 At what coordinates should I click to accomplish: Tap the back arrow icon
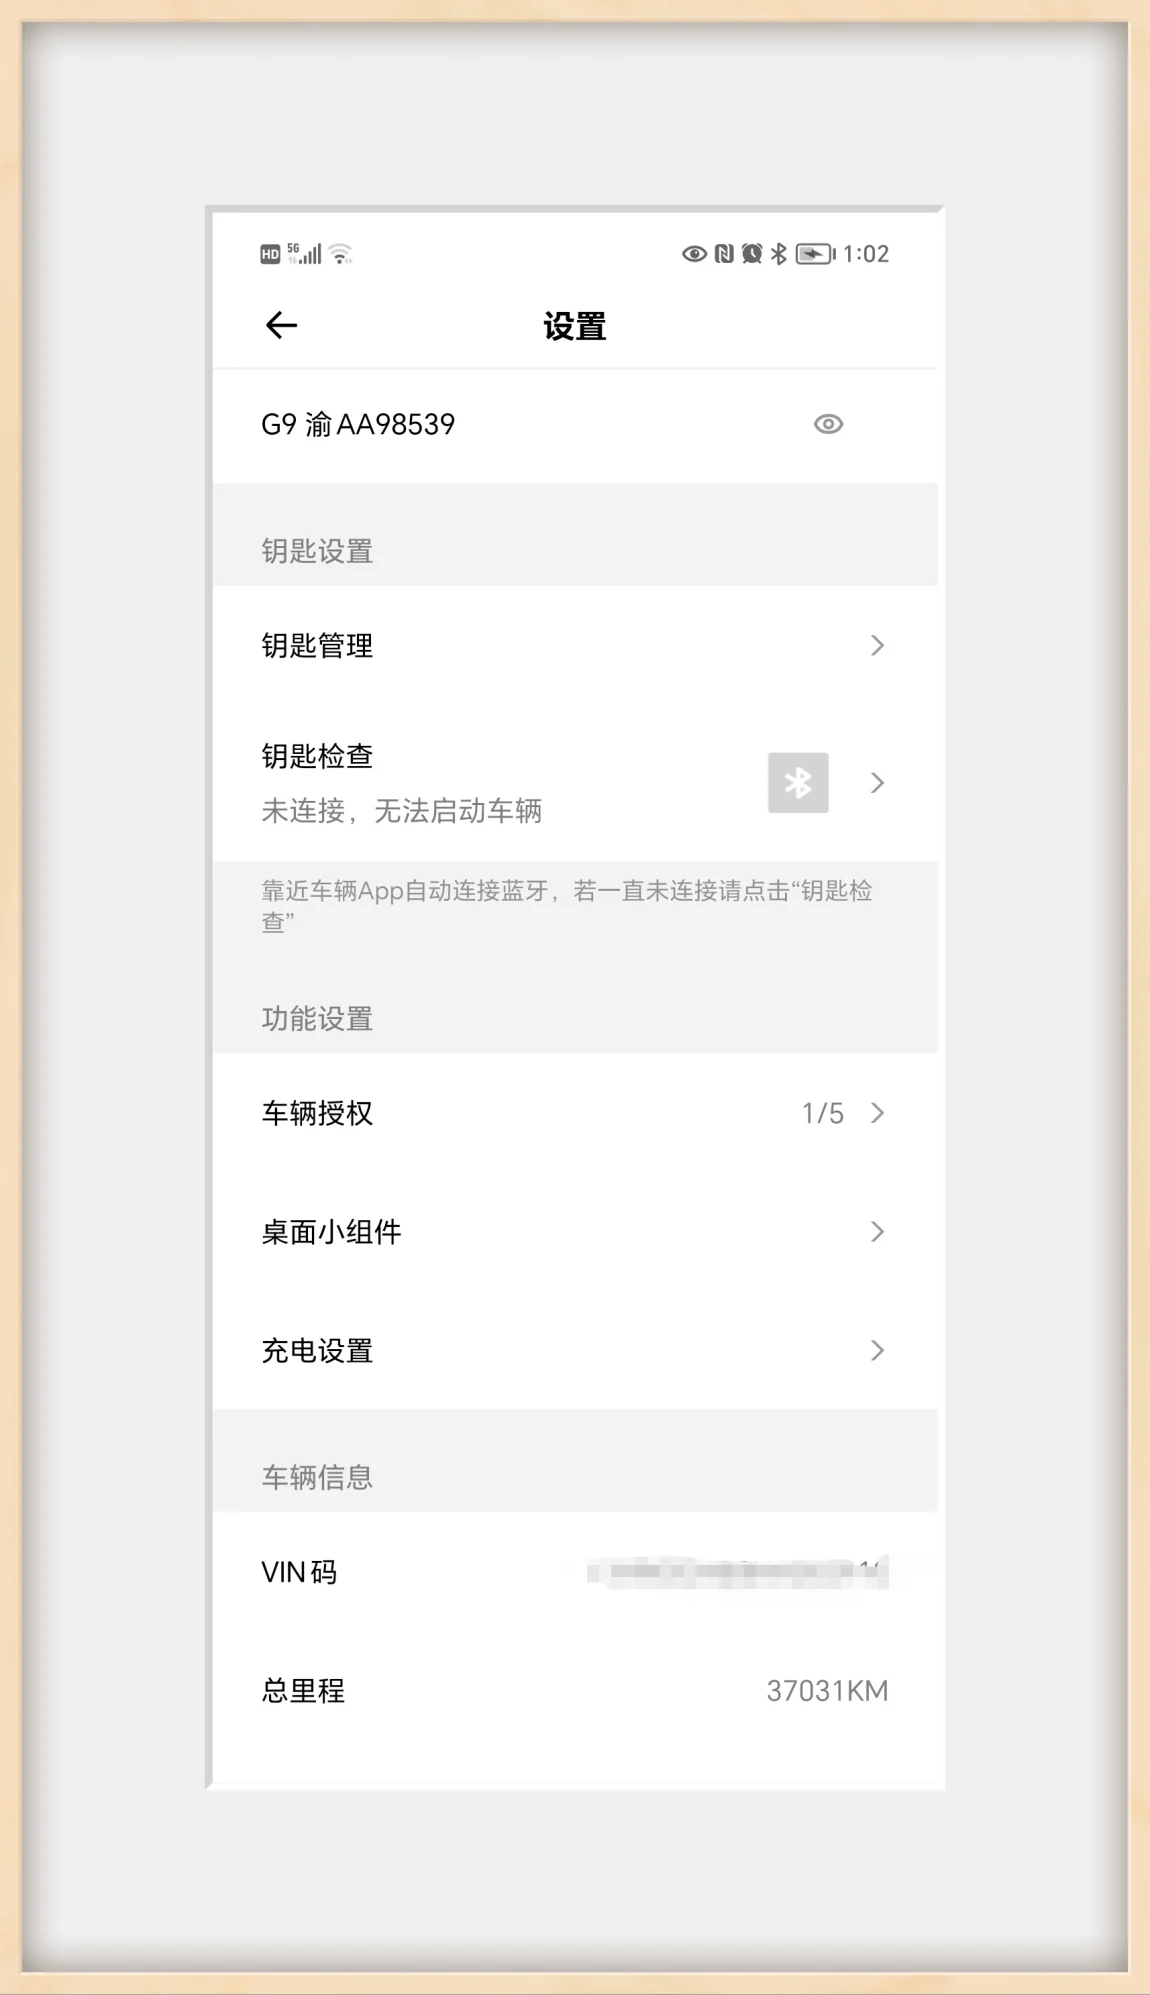[281, 325]
